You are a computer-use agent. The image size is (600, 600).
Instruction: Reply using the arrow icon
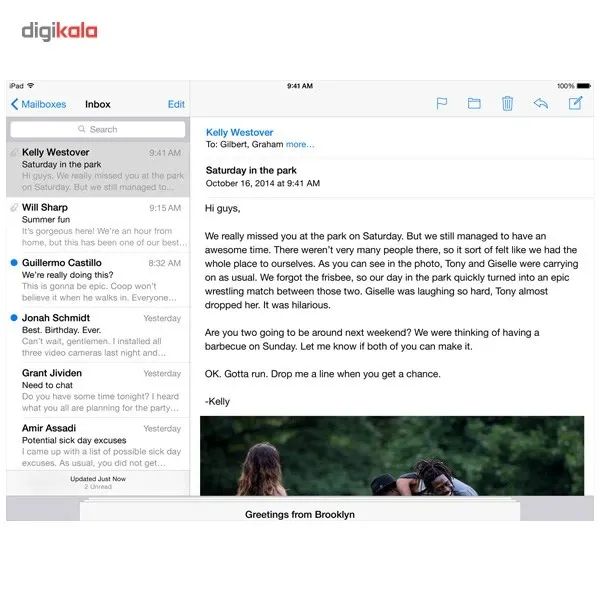pos(541,103)
